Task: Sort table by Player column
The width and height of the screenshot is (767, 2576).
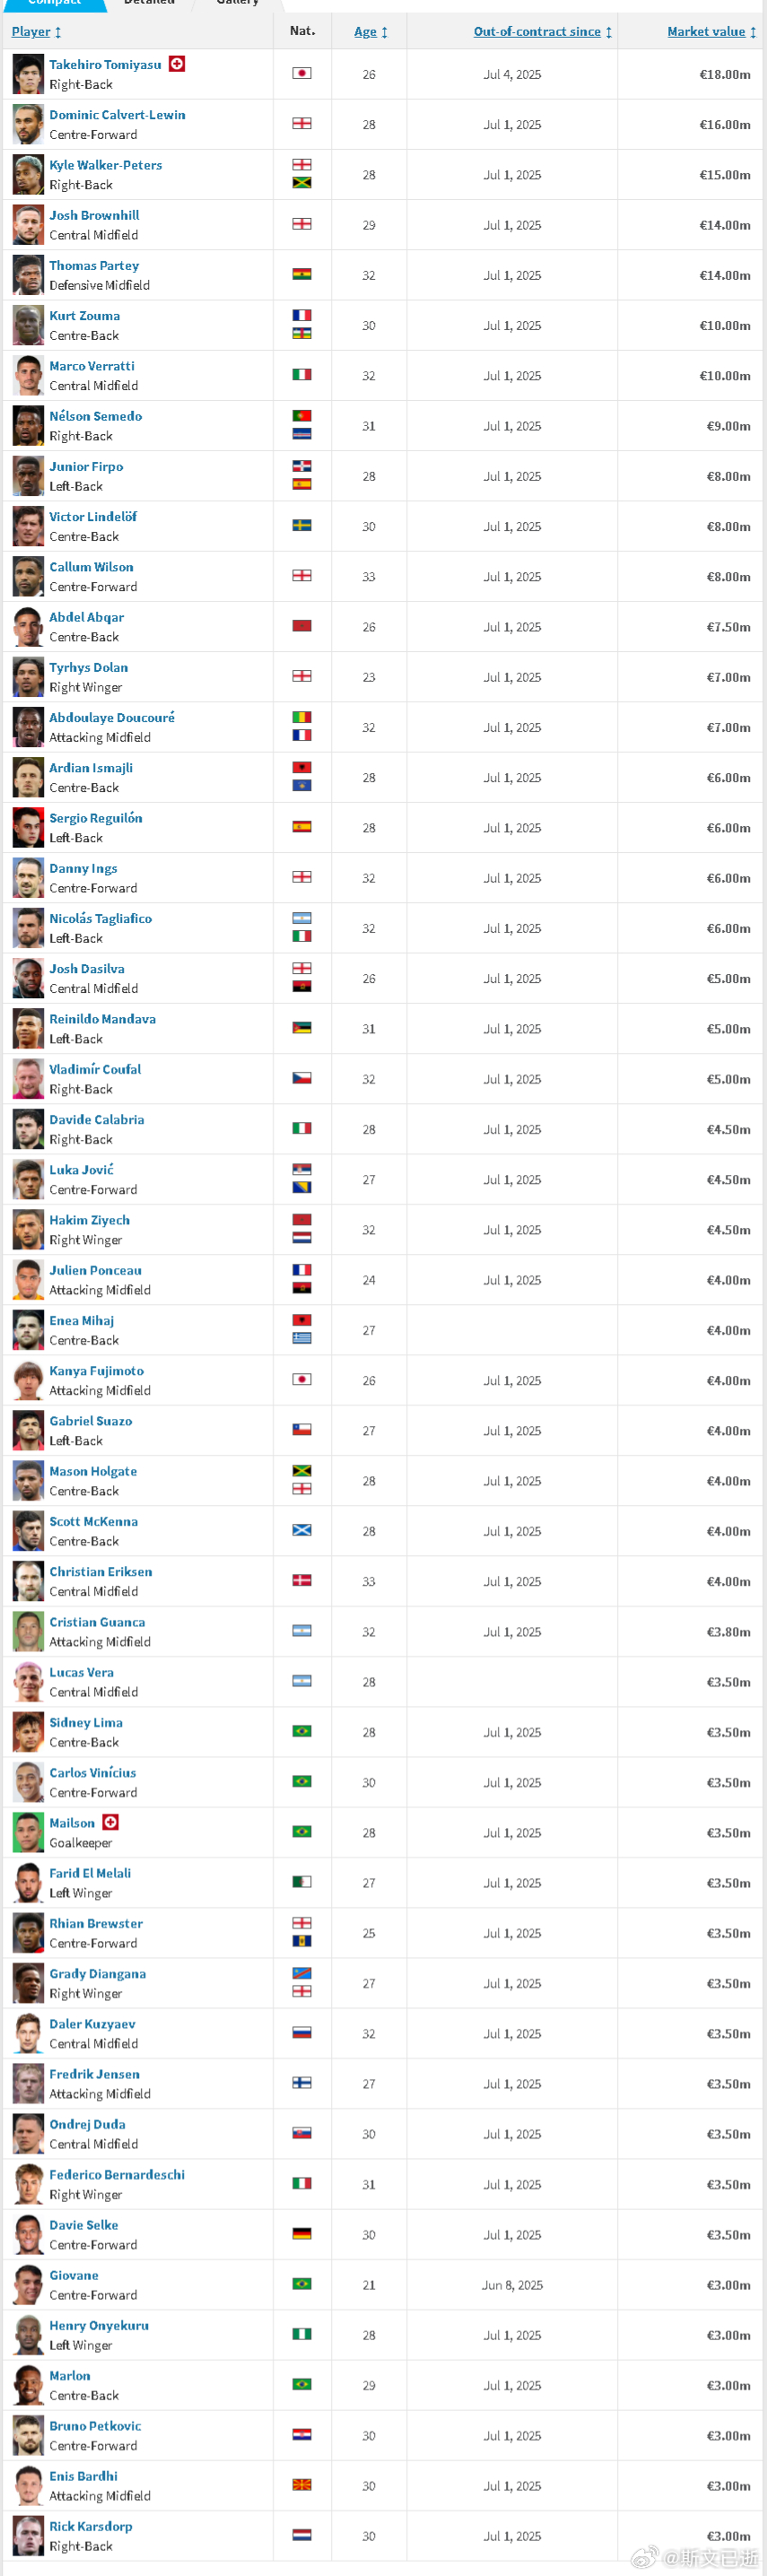Action: (37, 32)
